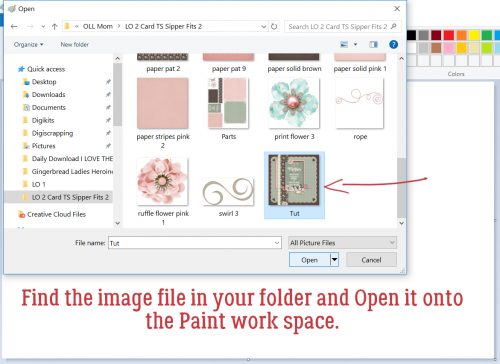Click OLL Mom in the address path
The width and height of the screenshot is (500, 364).
[98, 26]
